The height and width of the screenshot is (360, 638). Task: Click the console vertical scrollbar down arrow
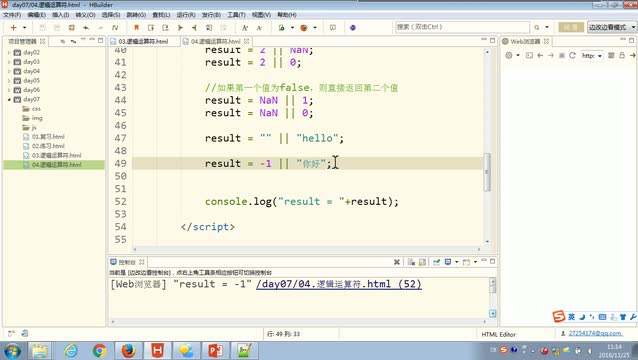[x=492, y=314]
